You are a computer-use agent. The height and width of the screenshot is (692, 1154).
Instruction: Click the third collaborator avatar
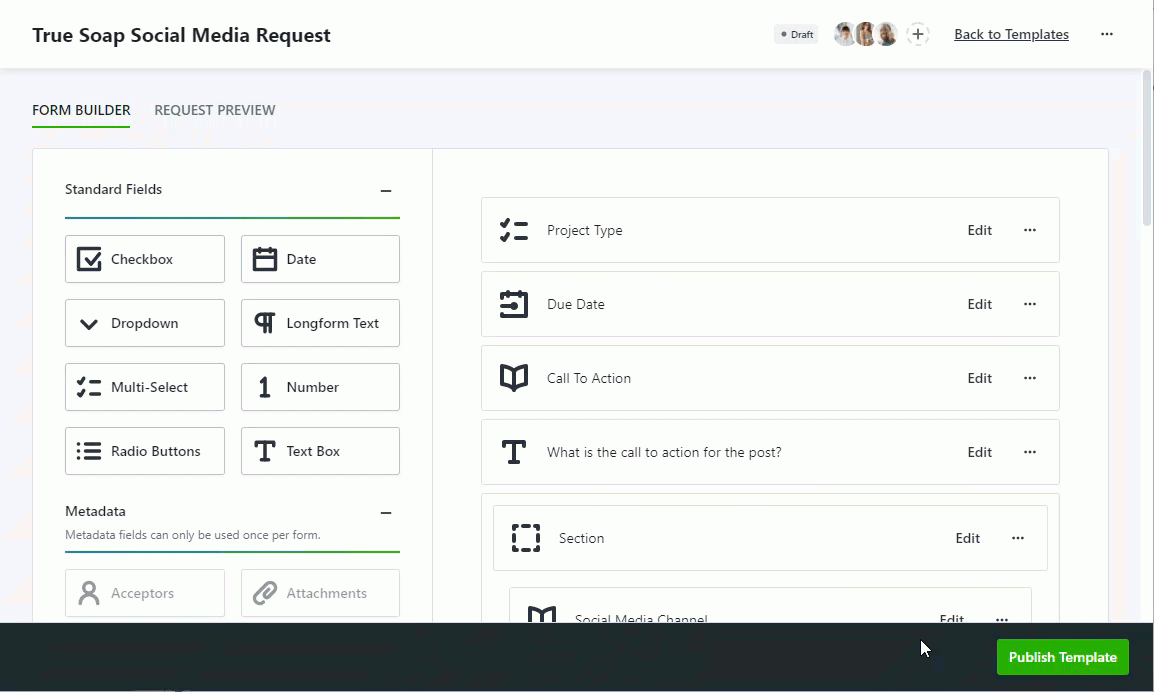coord(887,34)
